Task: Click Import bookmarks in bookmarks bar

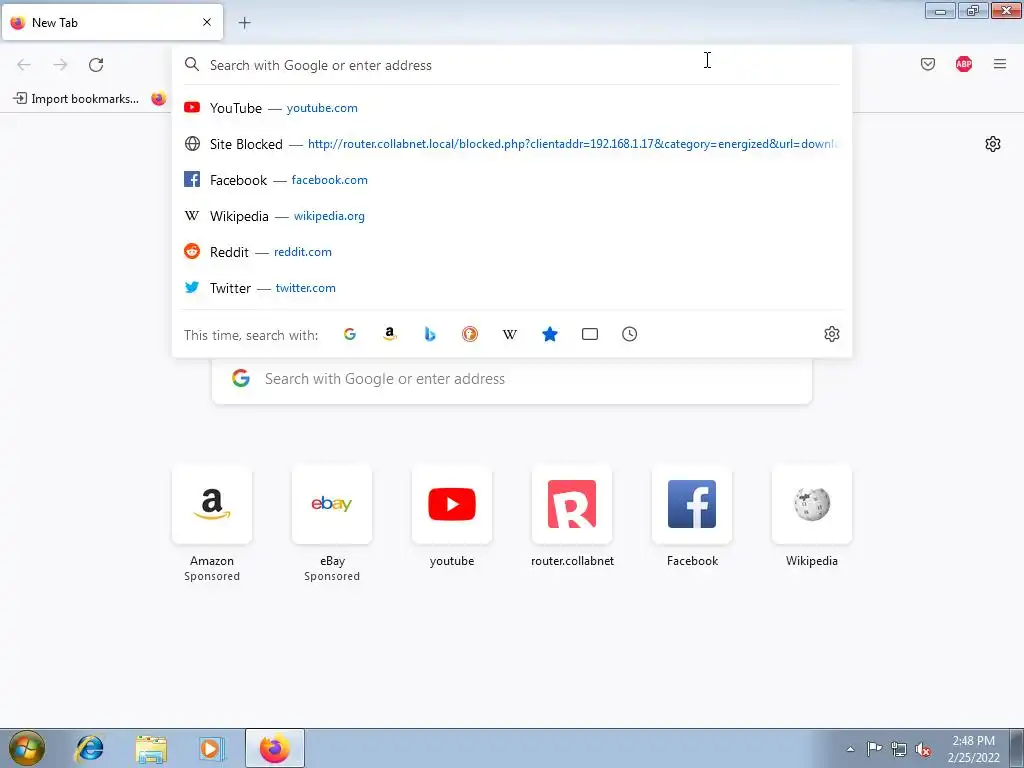Action: 76,99
